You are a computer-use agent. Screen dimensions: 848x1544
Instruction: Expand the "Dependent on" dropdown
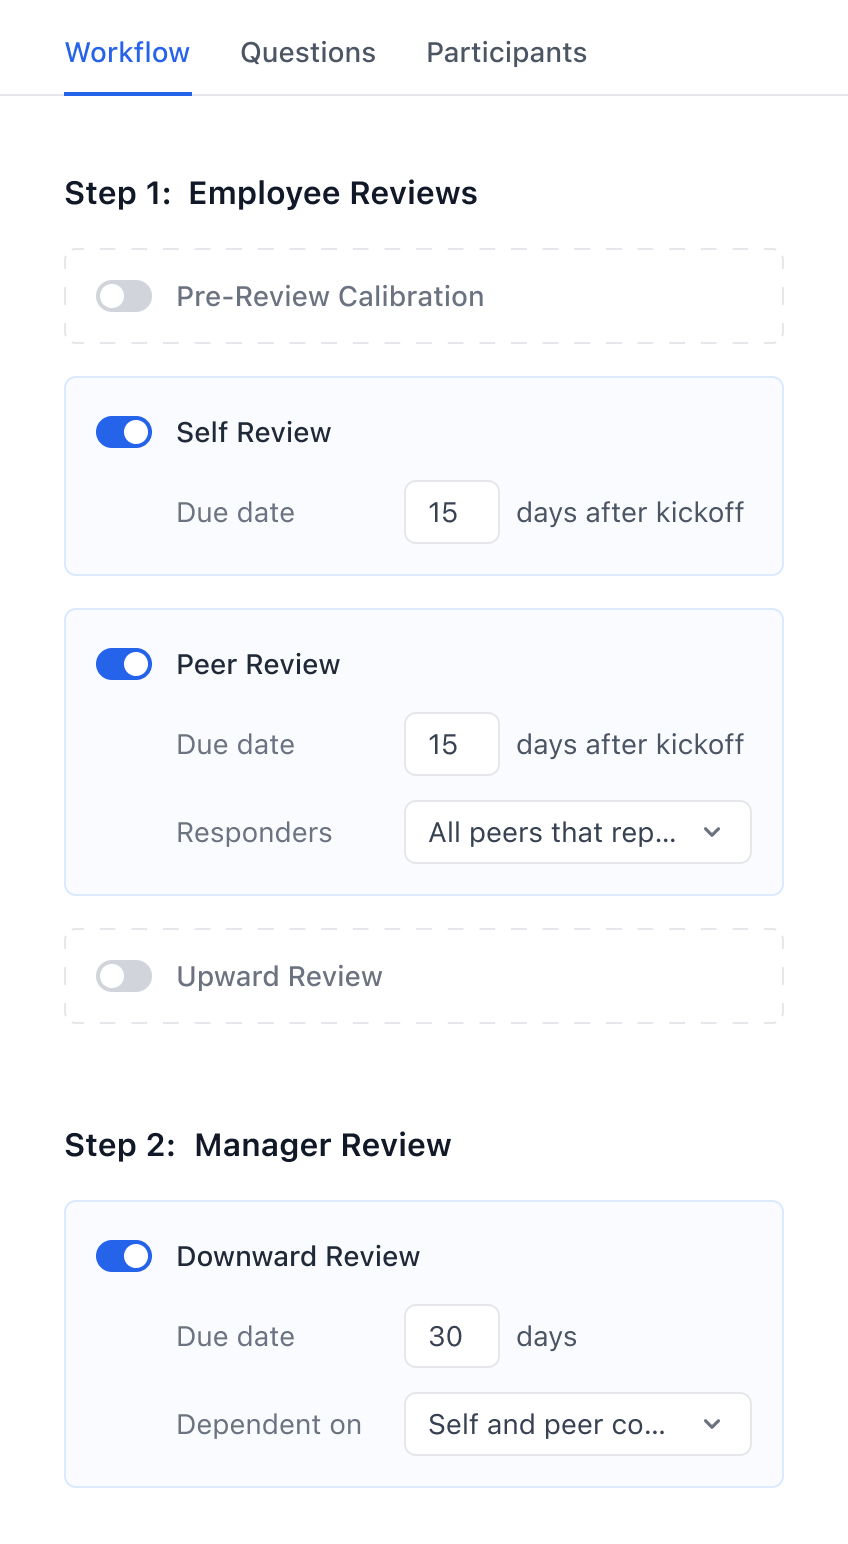[577, 1424]
